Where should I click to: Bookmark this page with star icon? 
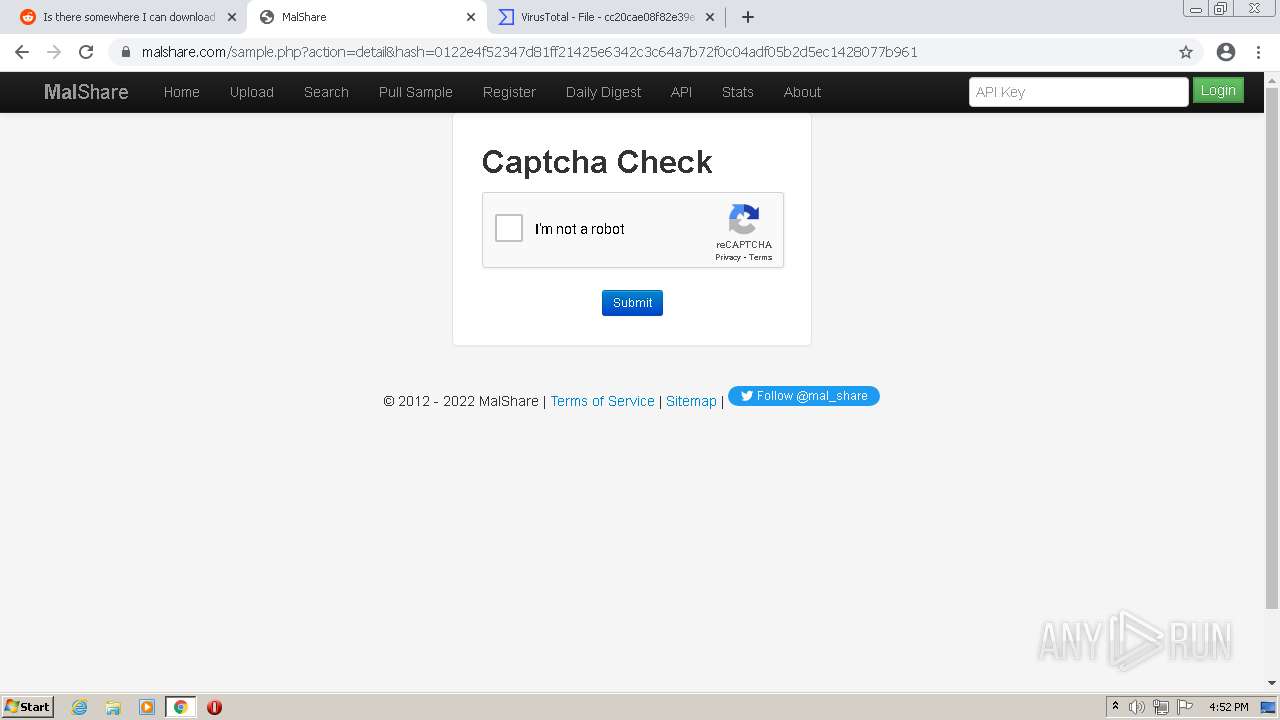coord(1186,52)
